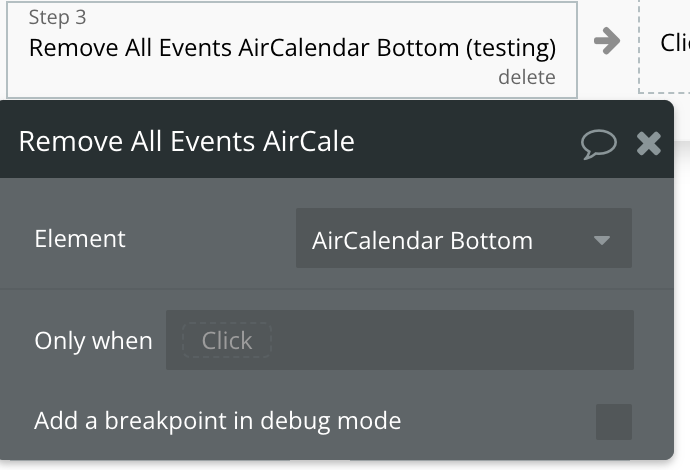Click the empty Only when expression area
The width and height of the screenshot is (690, 470).
click(x=451, y=340)
